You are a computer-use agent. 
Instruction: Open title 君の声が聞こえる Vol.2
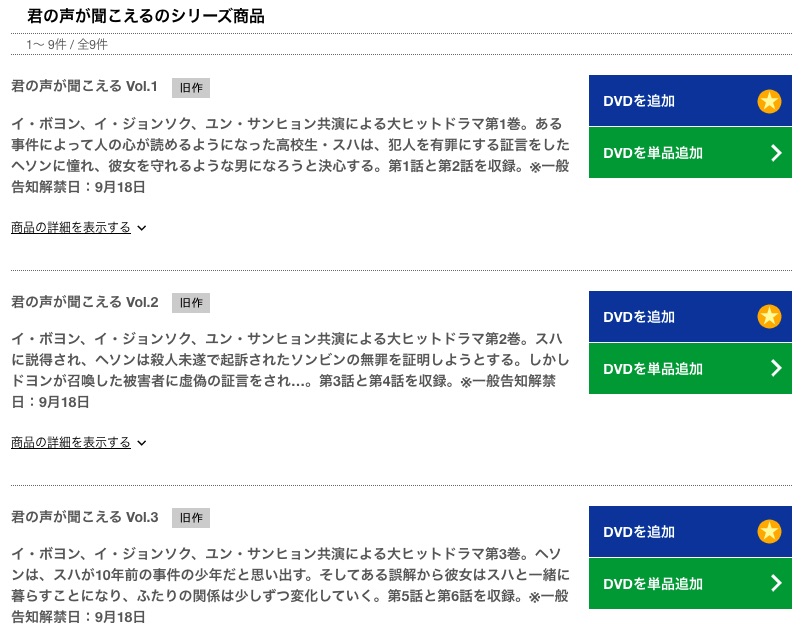tap(84, 302)
